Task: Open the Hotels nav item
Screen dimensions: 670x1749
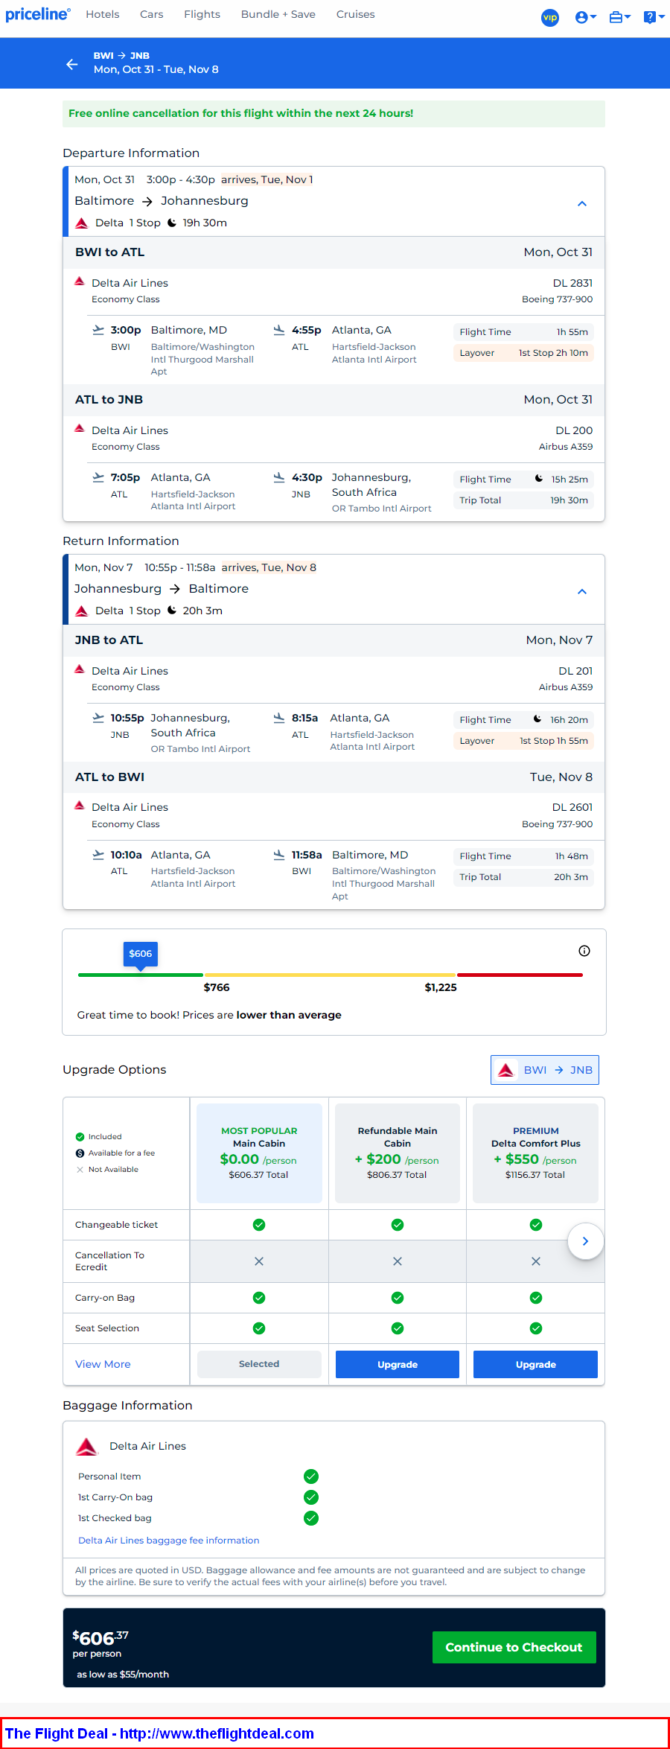Action: [x=102, y=14]
